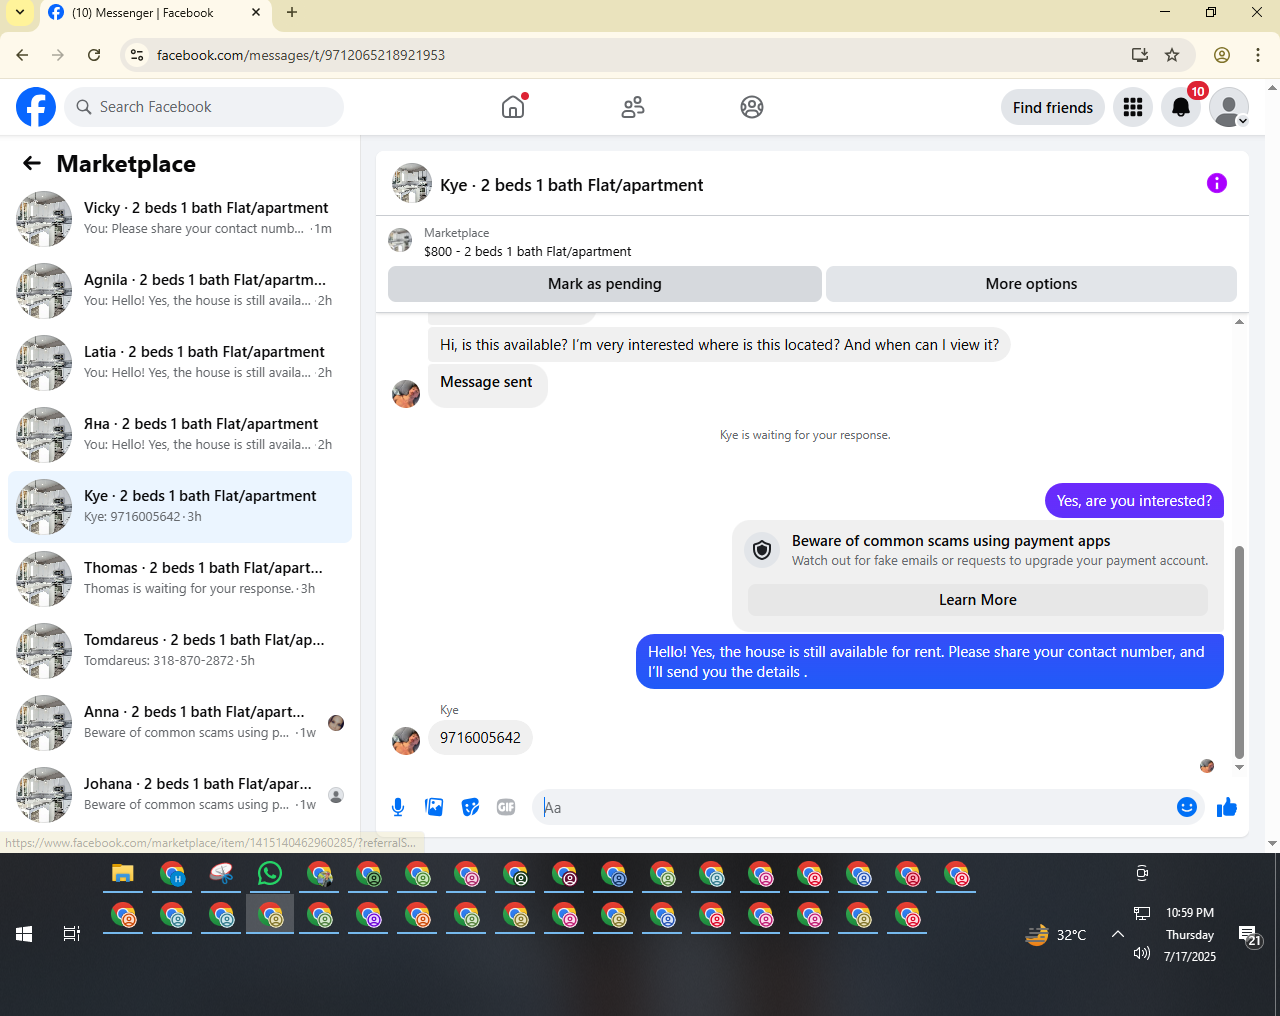
Task: Open the Facebook logo home link
Action: pos(36,107)
